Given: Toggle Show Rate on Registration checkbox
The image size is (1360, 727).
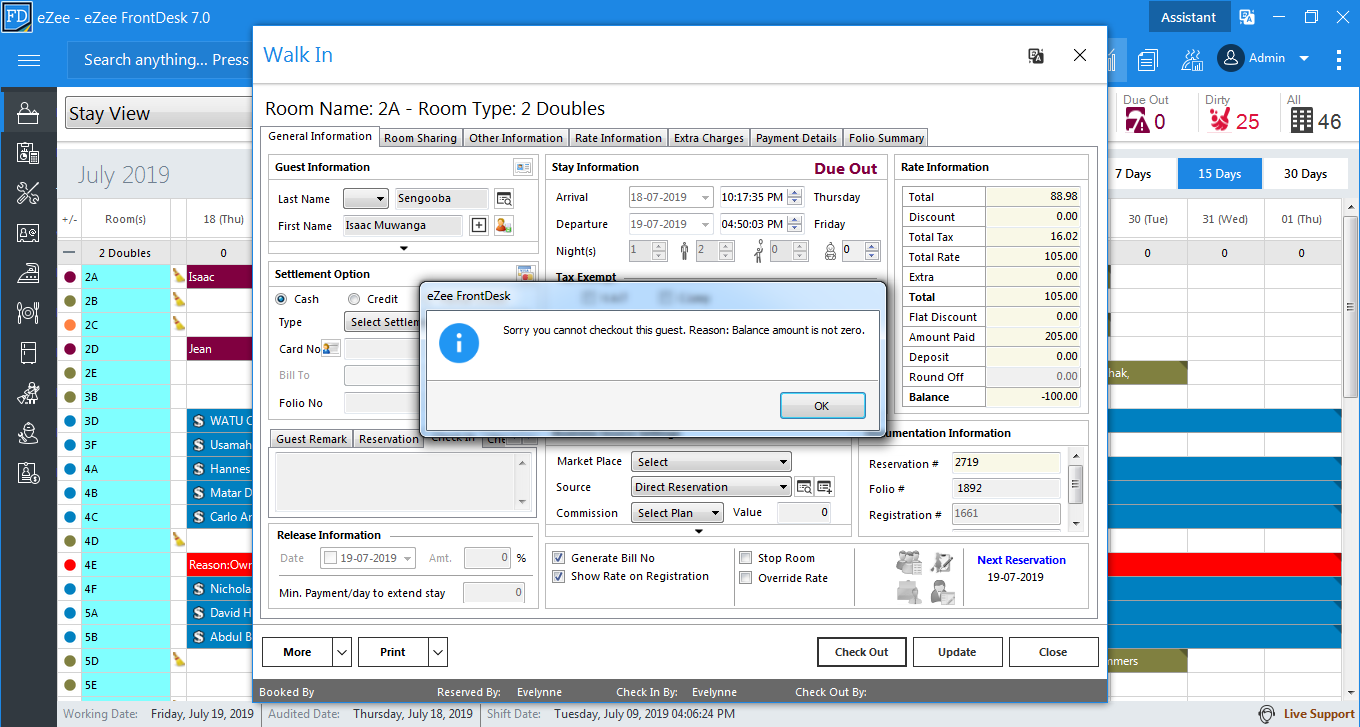Looking at the screenshot, I should (x=559, y=576).
